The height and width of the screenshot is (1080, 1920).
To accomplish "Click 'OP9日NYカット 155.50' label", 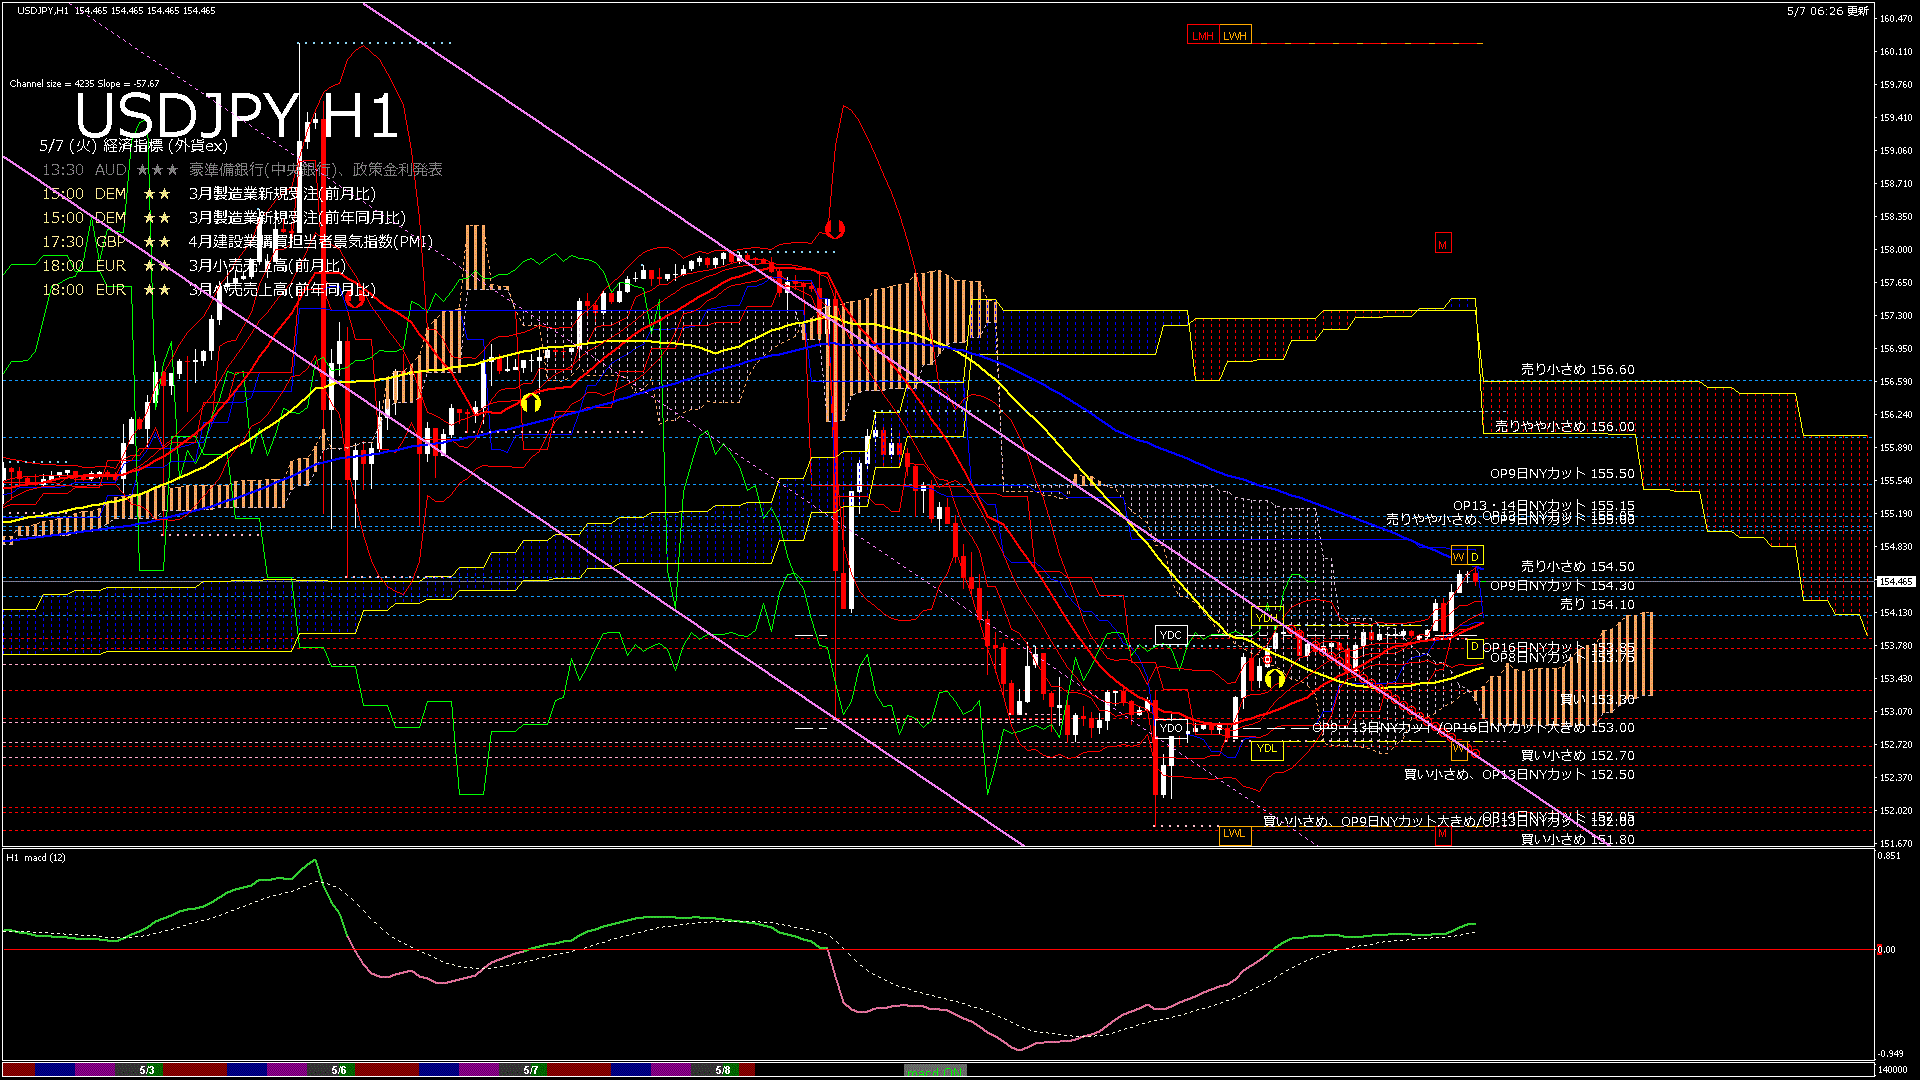I will pos(1562,474).
